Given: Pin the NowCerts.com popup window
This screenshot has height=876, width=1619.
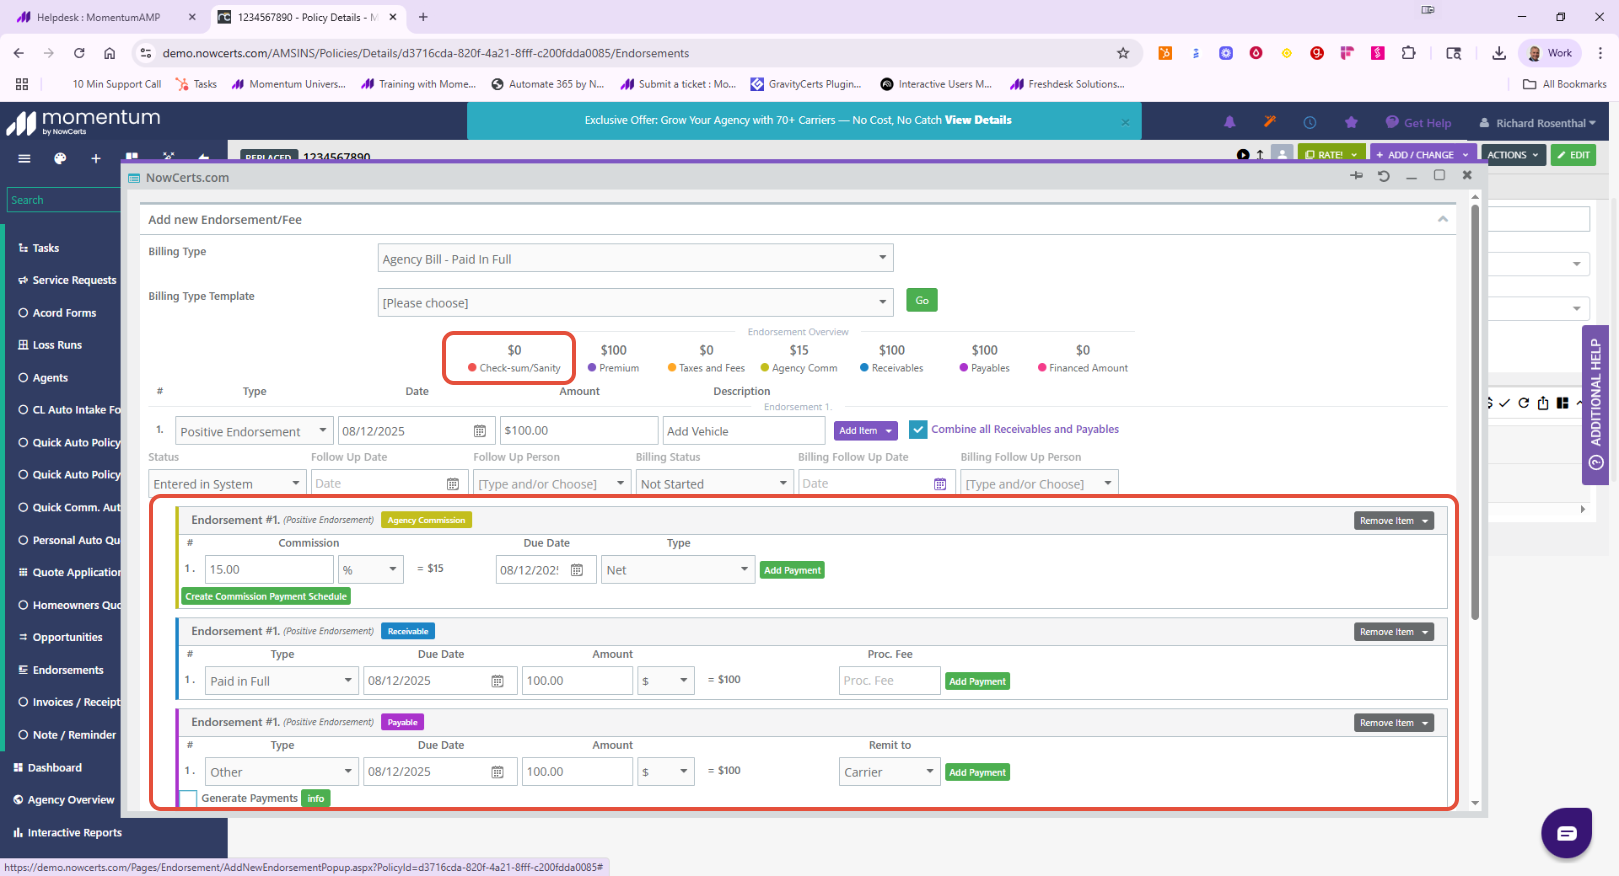Looking at the screenshot, I should [x=1356, y=175].
